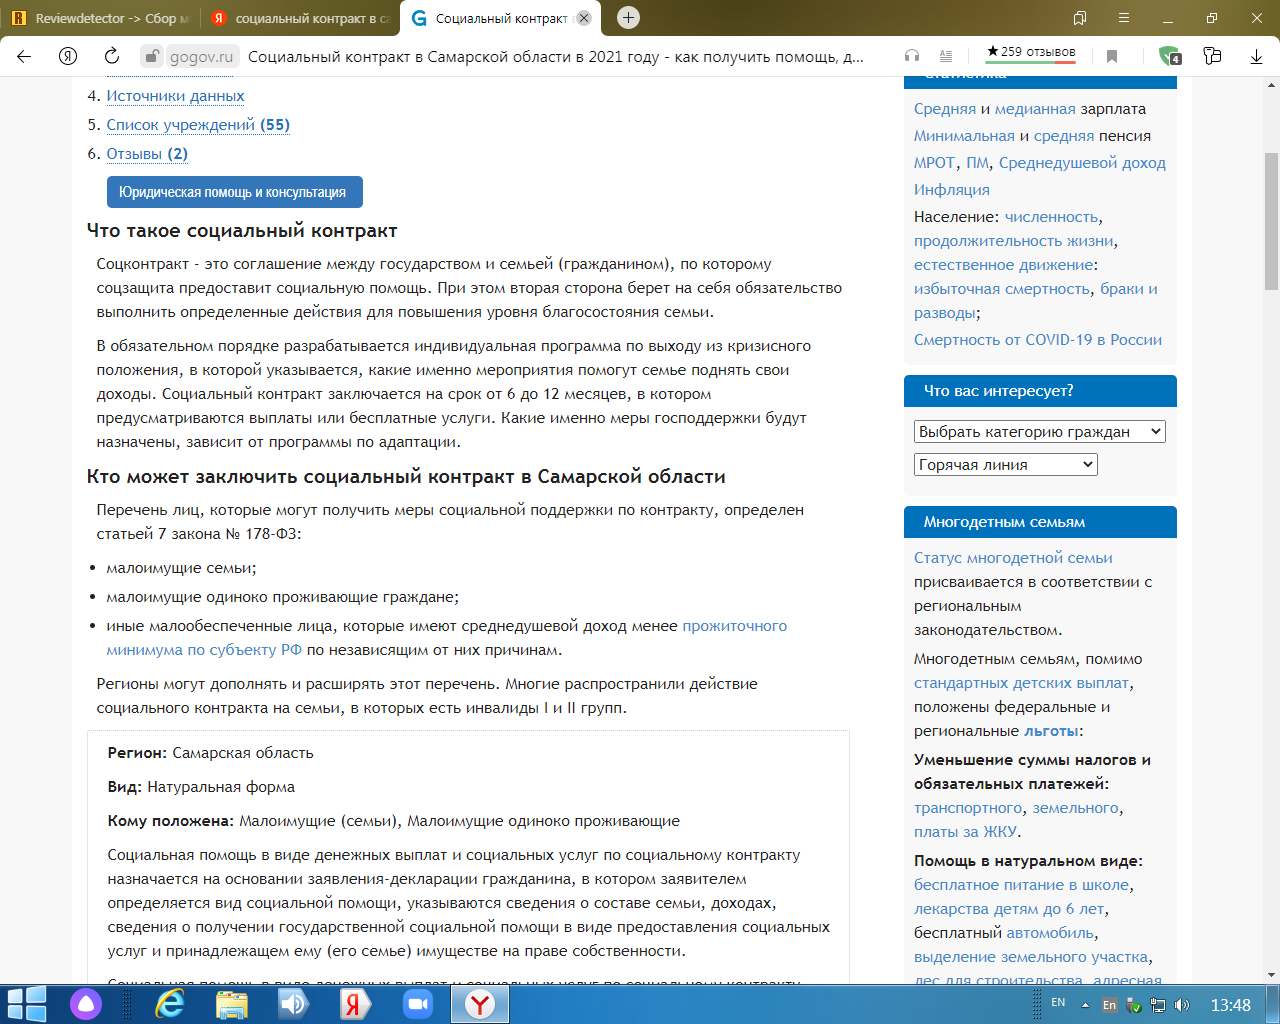Open Internet Explorer from the taskbar

pos(171,1004)
